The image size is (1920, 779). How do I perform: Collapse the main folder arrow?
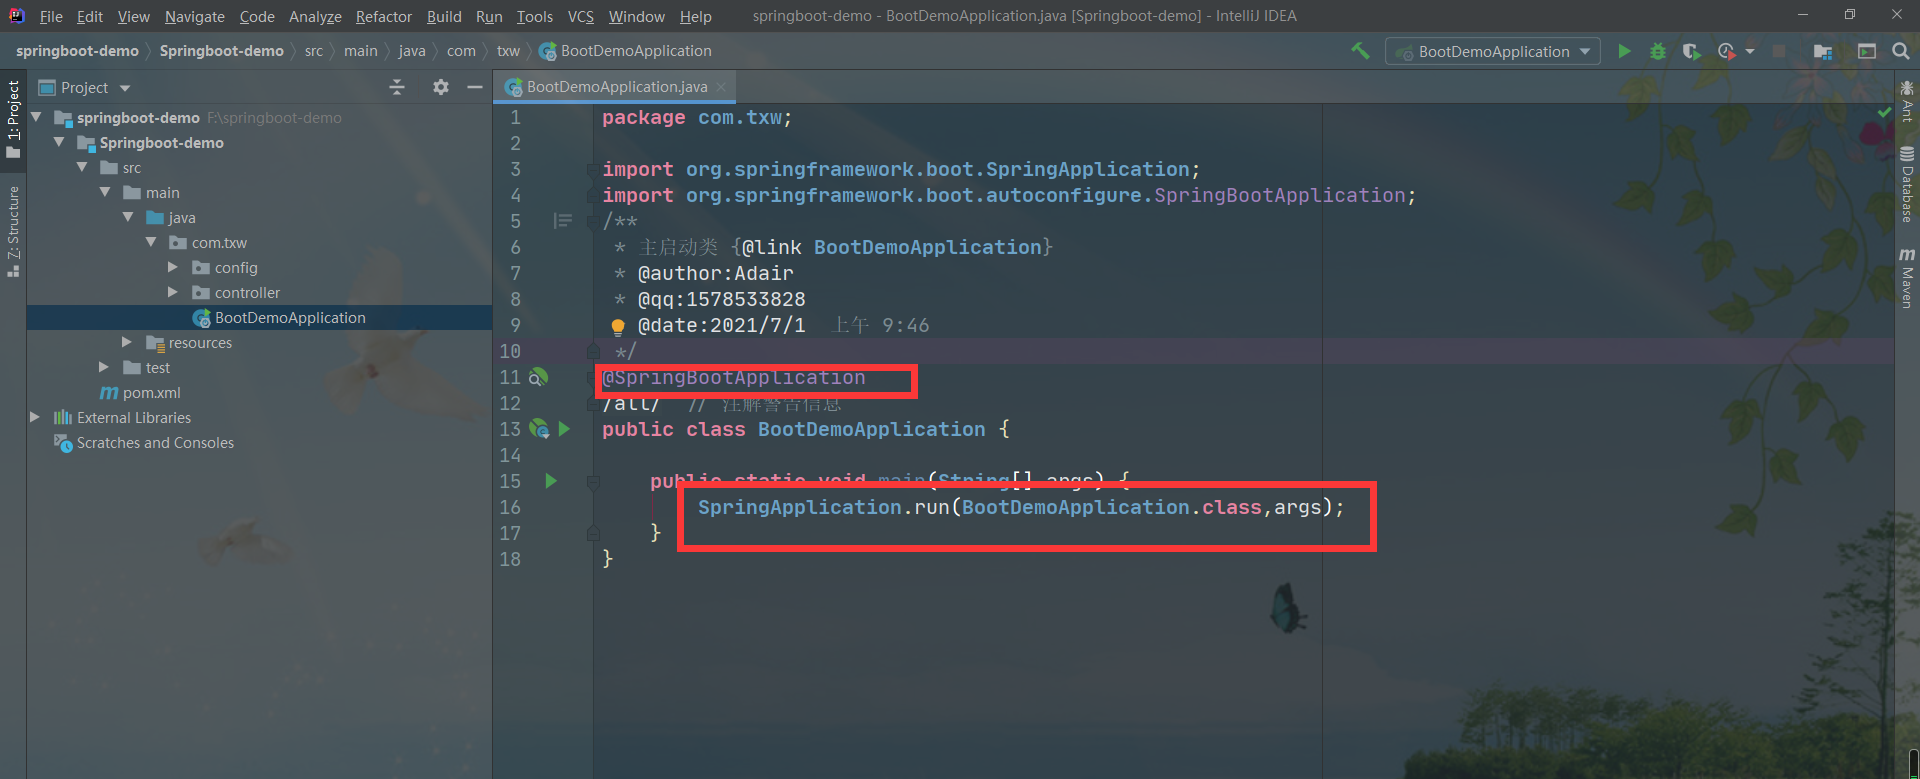click(105, 192)
